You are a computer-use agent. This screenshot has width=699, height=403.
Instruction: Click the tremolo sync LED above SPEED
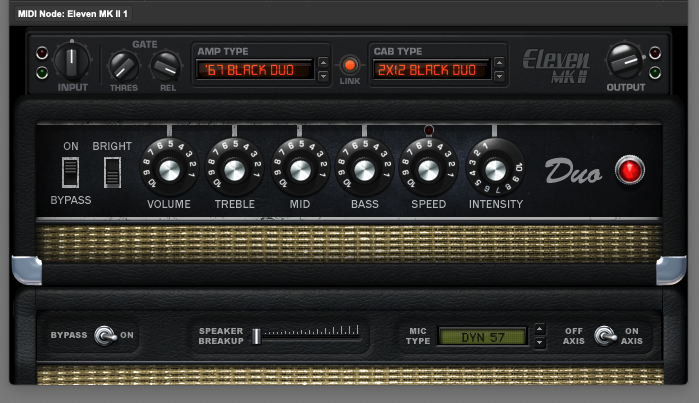(x=429, y=130)
